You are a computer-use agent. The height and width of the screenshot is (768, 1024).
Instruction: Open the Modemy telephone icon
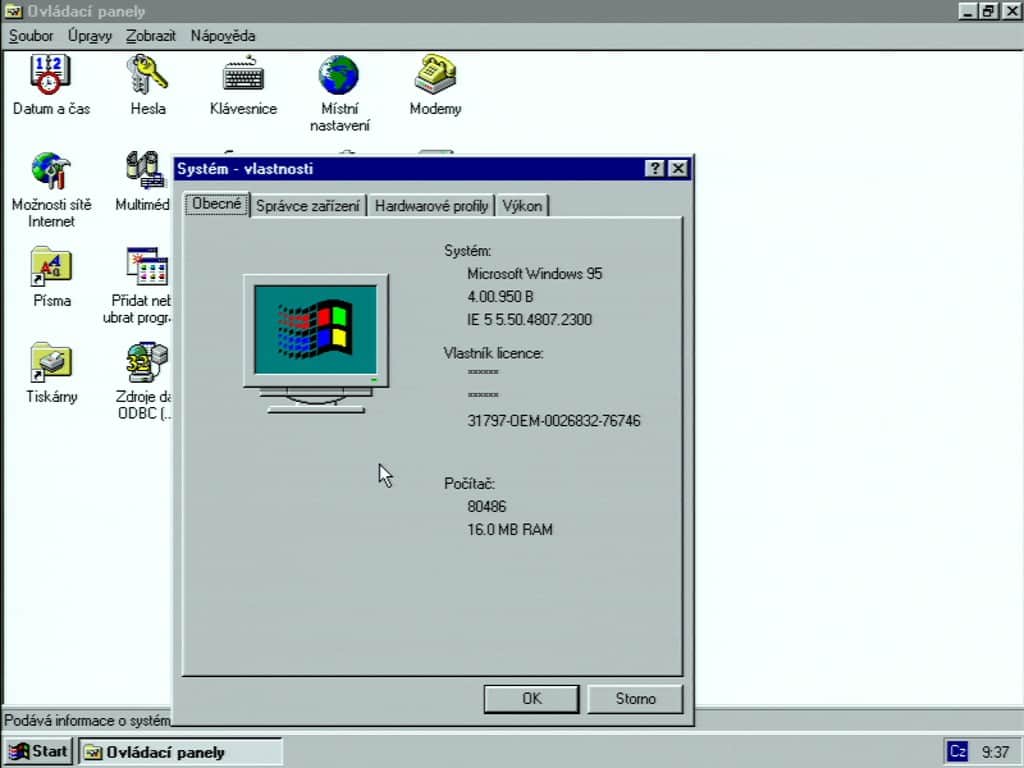(435, 74)
